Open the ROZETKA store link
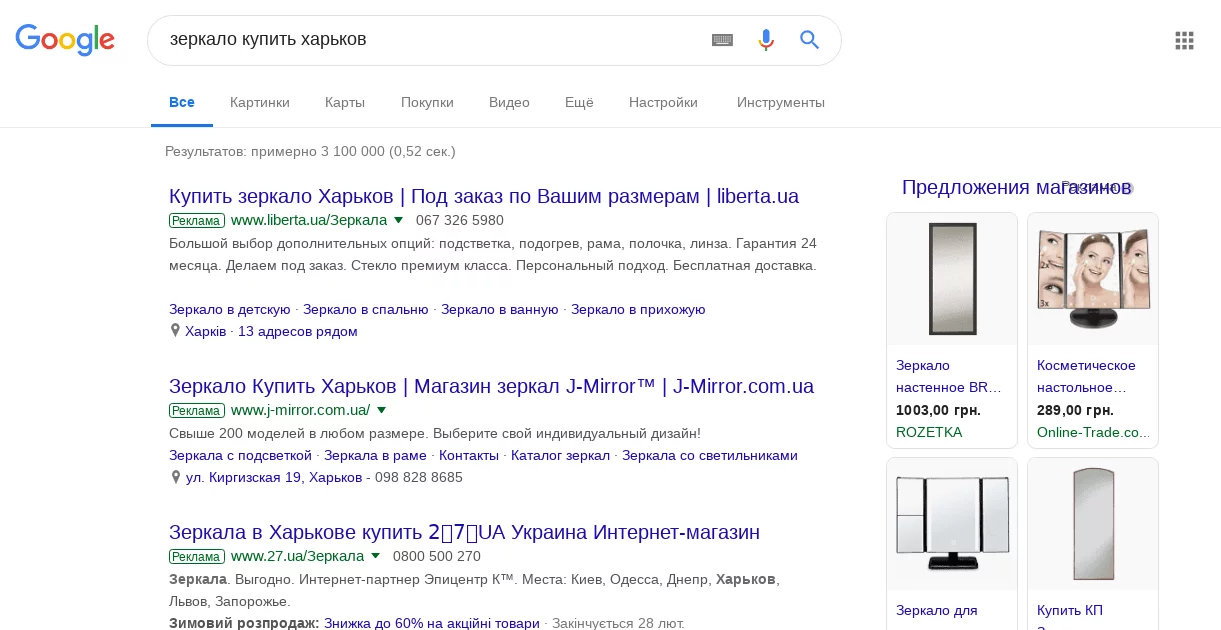The width and height of the screenshot is (1221, 630). (x=929, y=432)
